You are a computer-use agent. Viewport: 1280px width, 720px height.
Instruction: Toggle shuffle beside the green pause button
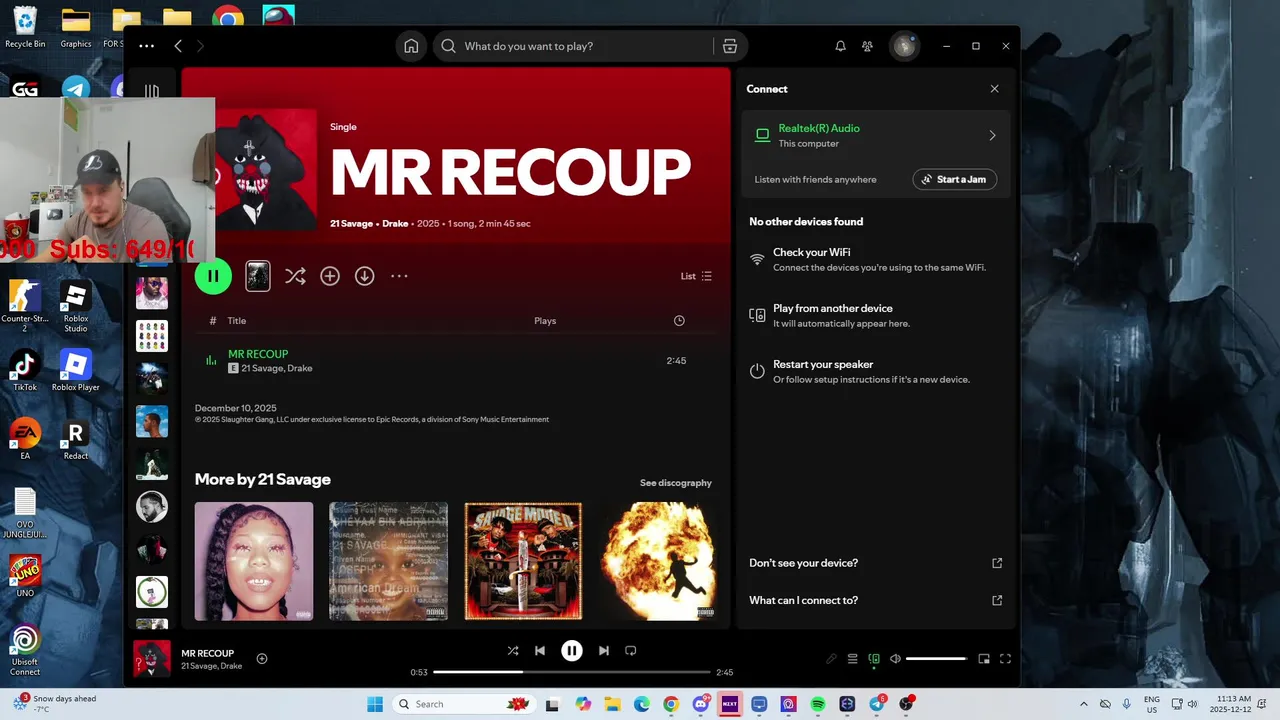[295, 276]
